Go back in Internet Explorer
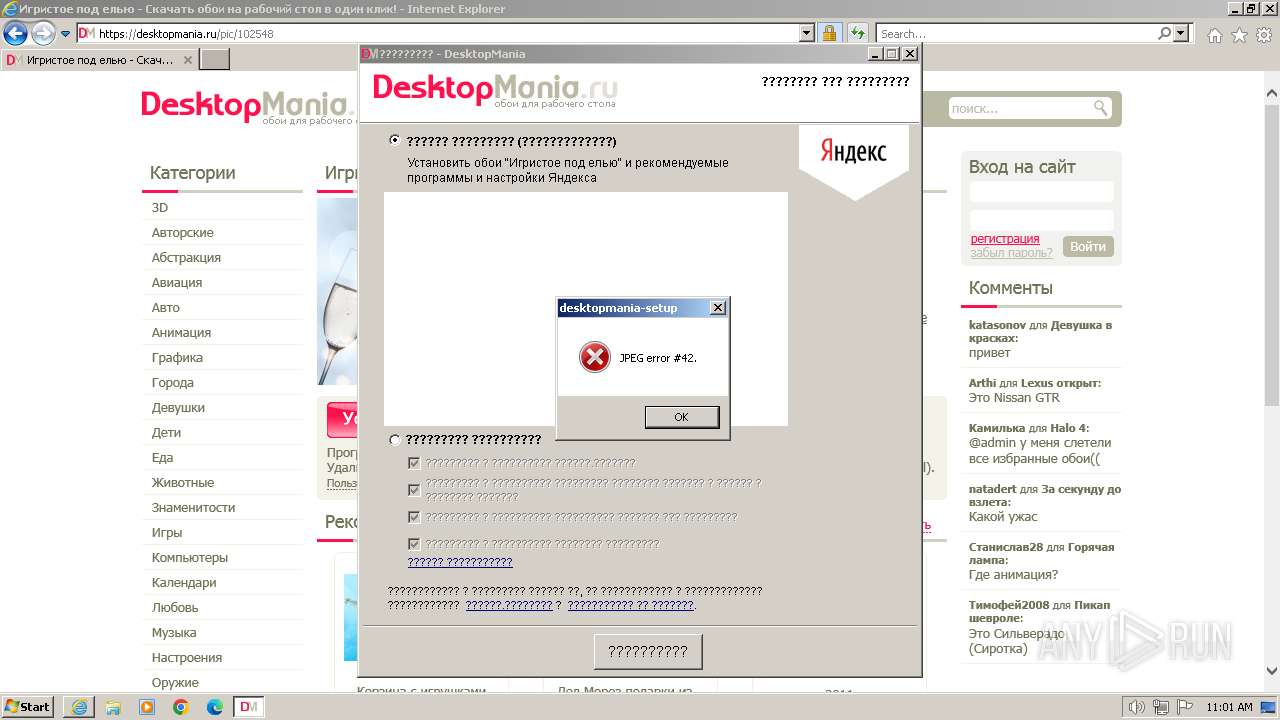Screen dimensions: 1280x720 click(15, 33)
